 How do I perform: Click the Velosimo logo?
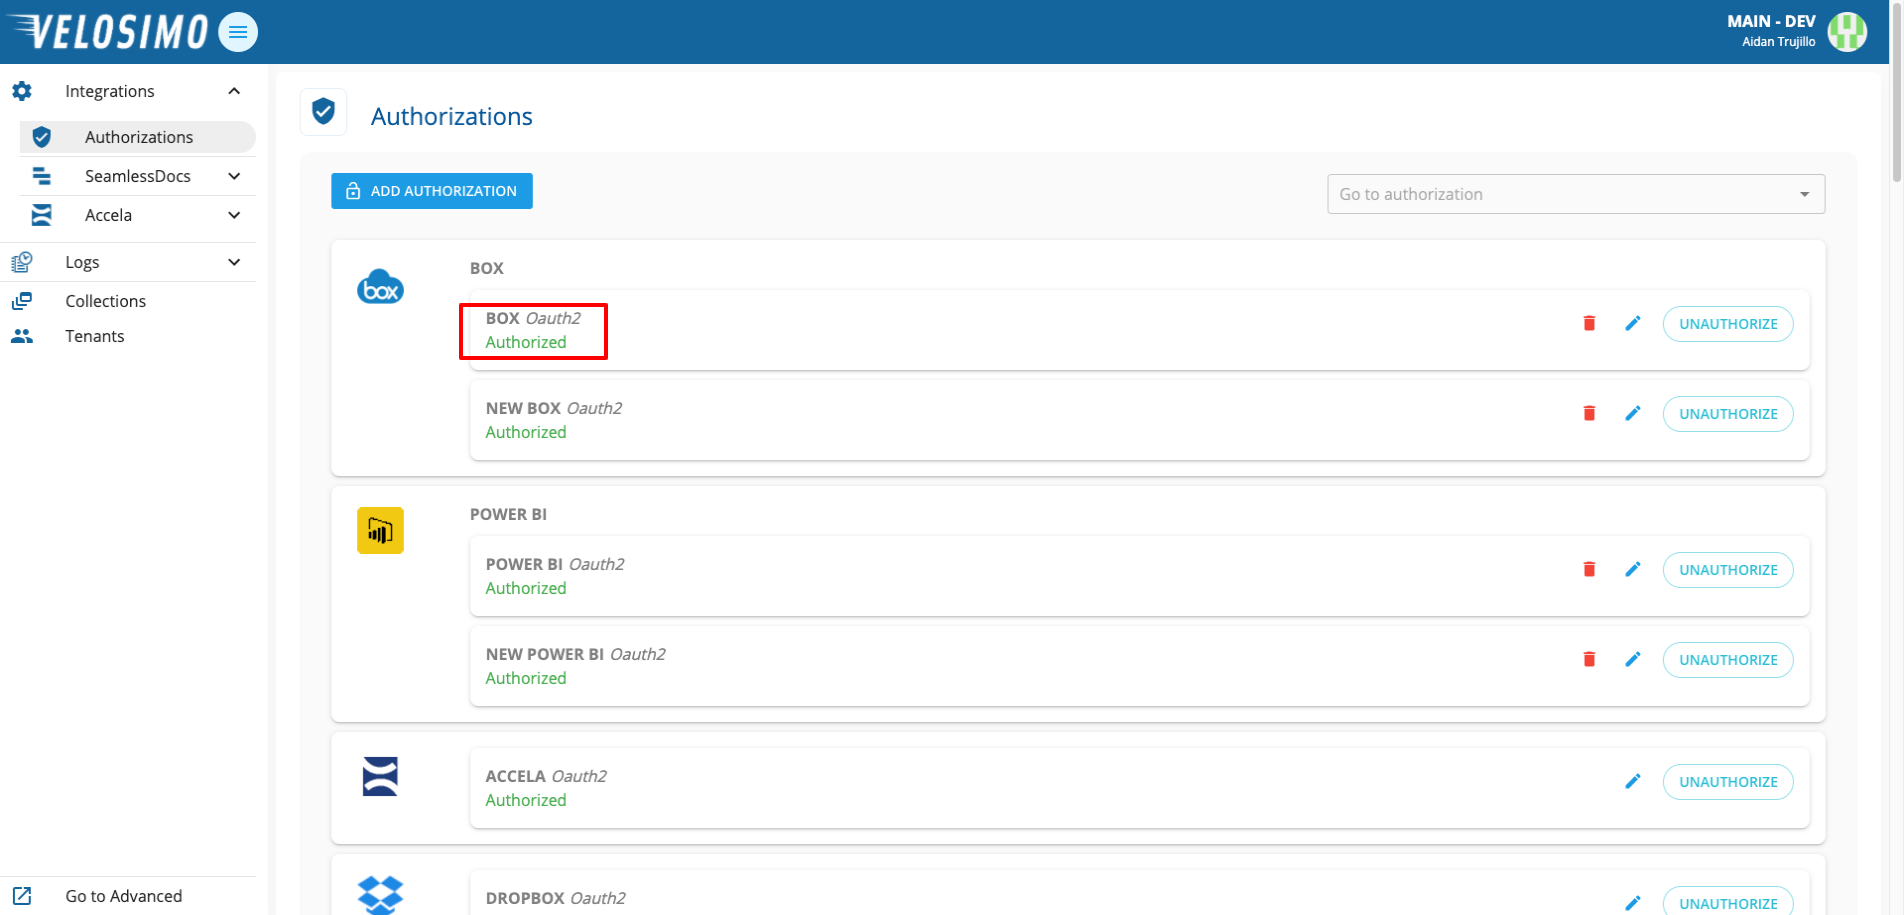click(x=107, y=31)
